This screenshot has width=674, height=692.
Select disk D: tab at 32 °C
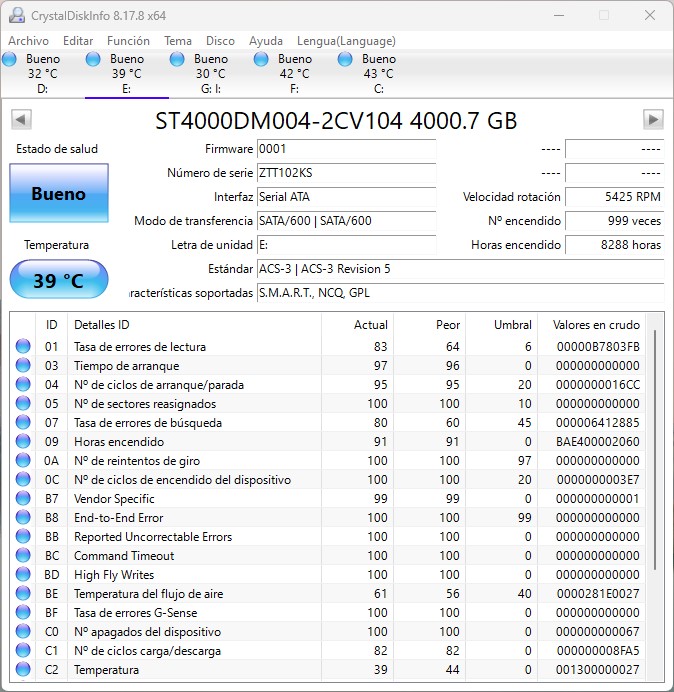click(x=42, y=73)
